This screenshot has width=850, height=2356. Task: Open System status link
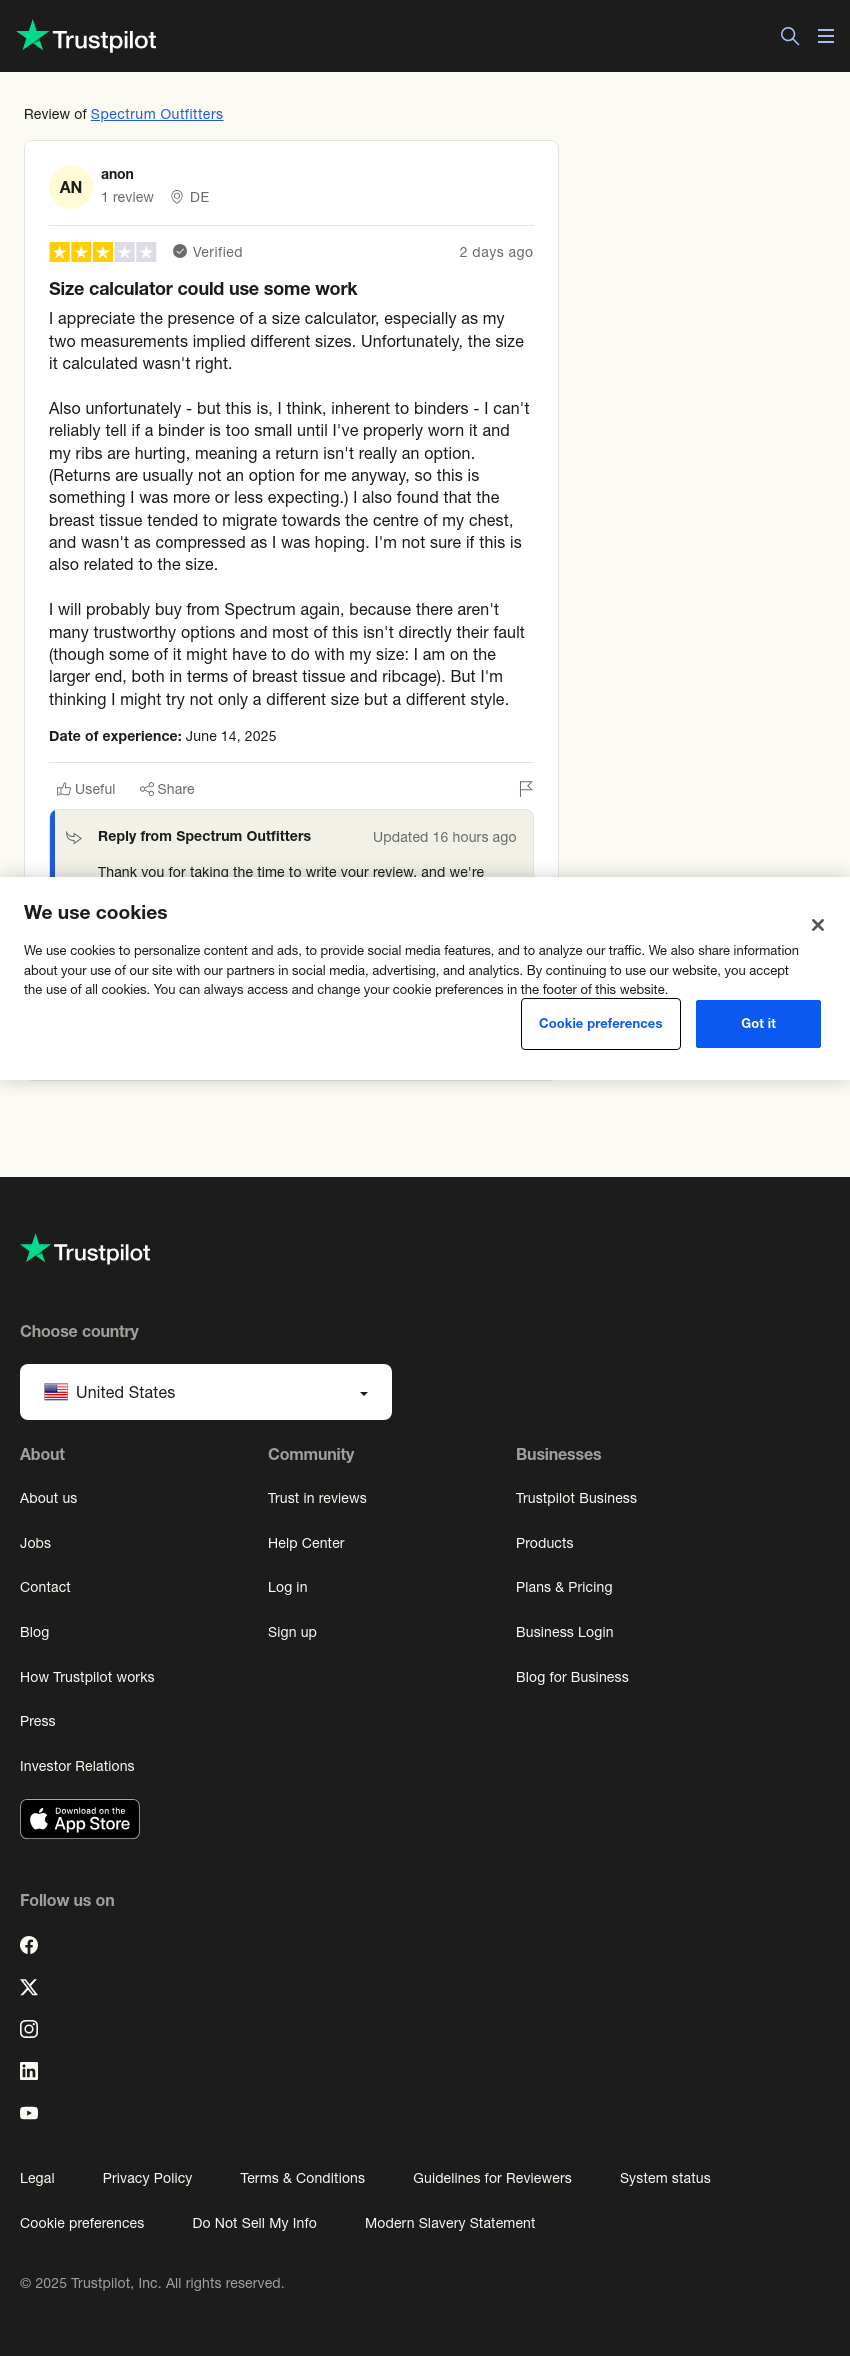[665, 2178]
